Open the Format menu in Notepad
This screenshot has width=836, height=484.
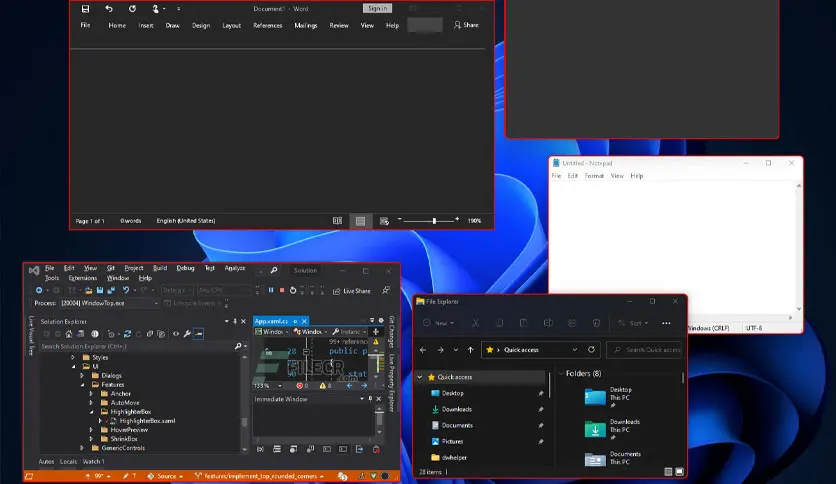tap(594, 176)
